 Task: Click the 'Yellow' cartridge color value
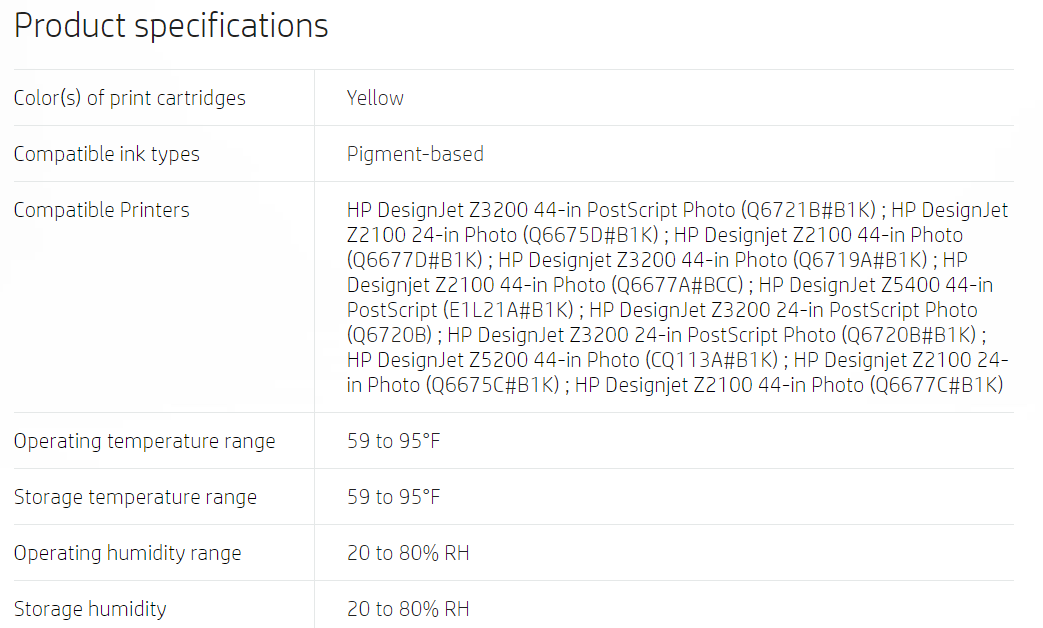(x=375, y=98)
